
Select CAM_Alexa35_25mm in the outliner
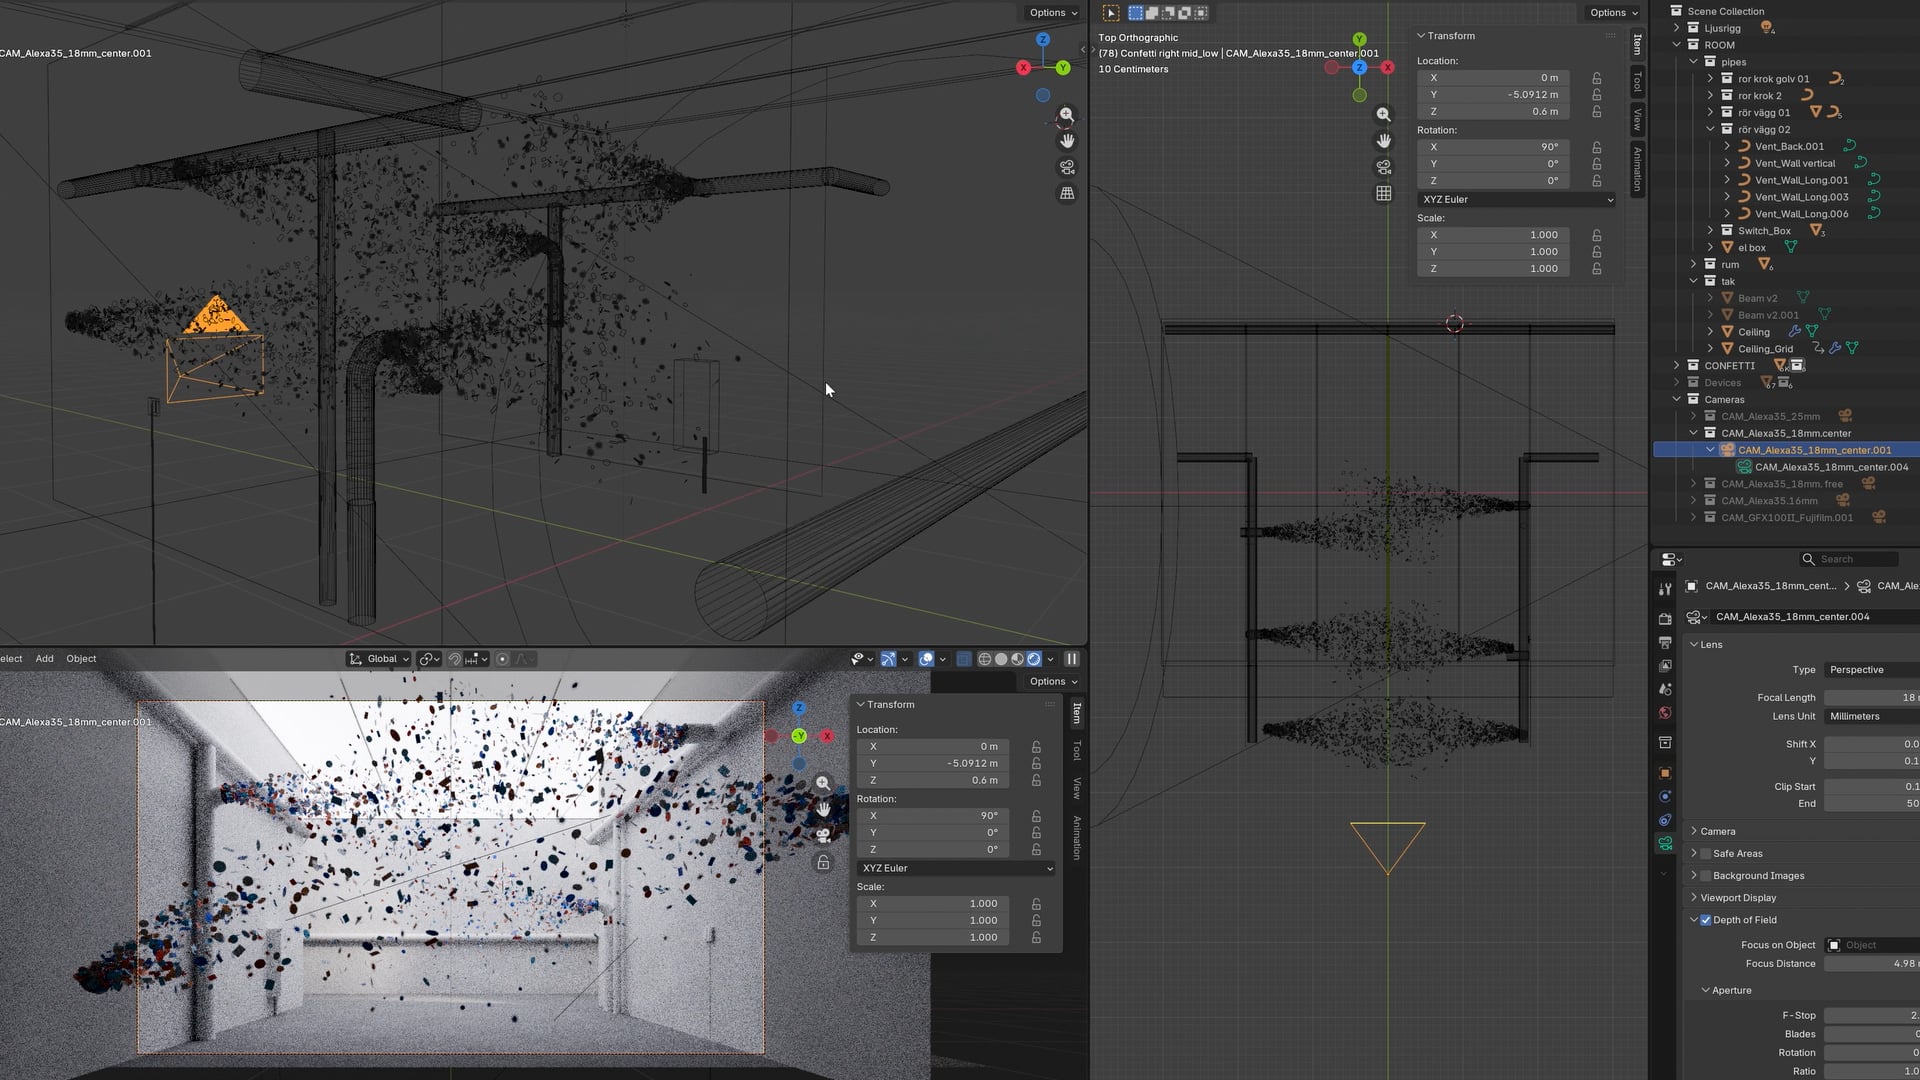1770,417
